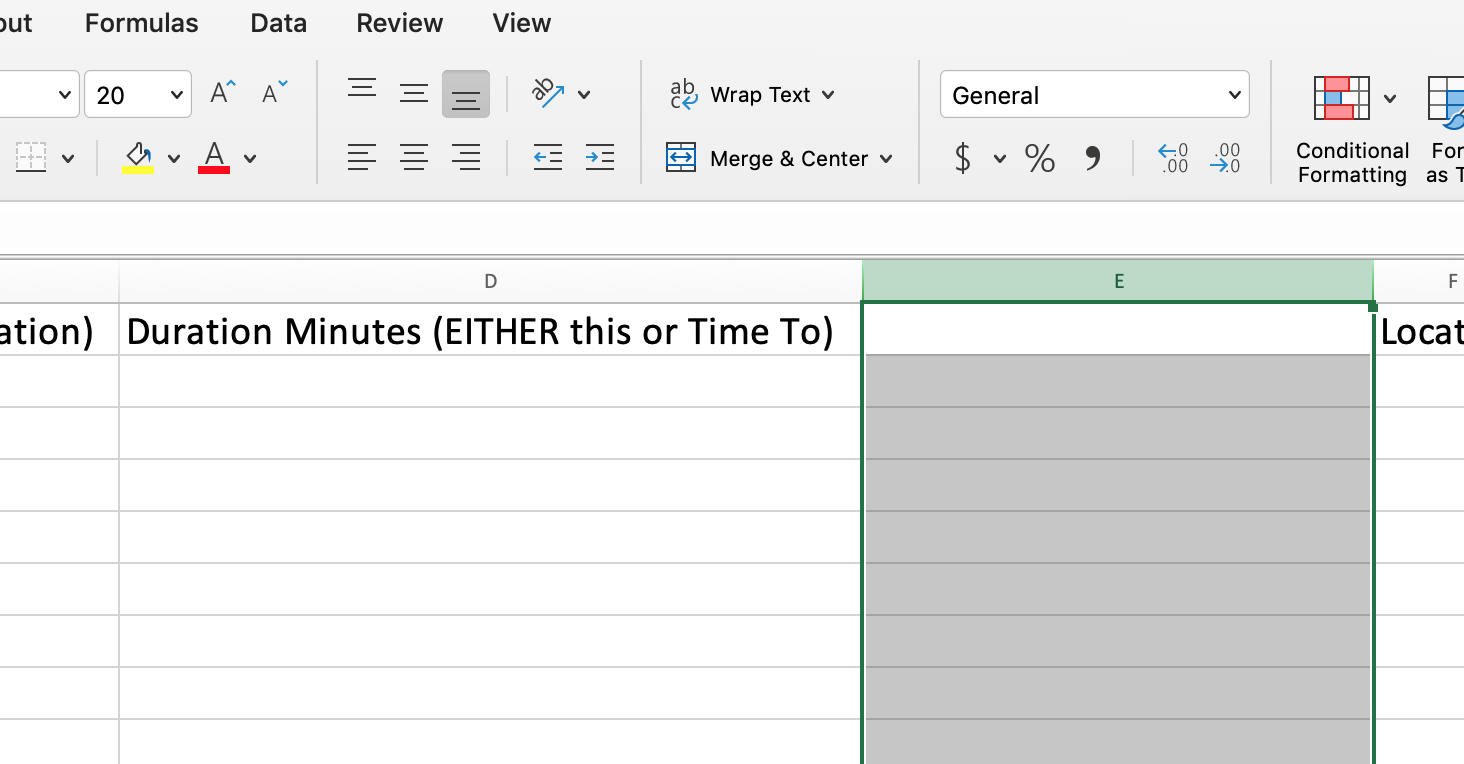Increase font size with larger A icon
Image resolution: width=1464 pixels, height=764 pixels.
224,93
